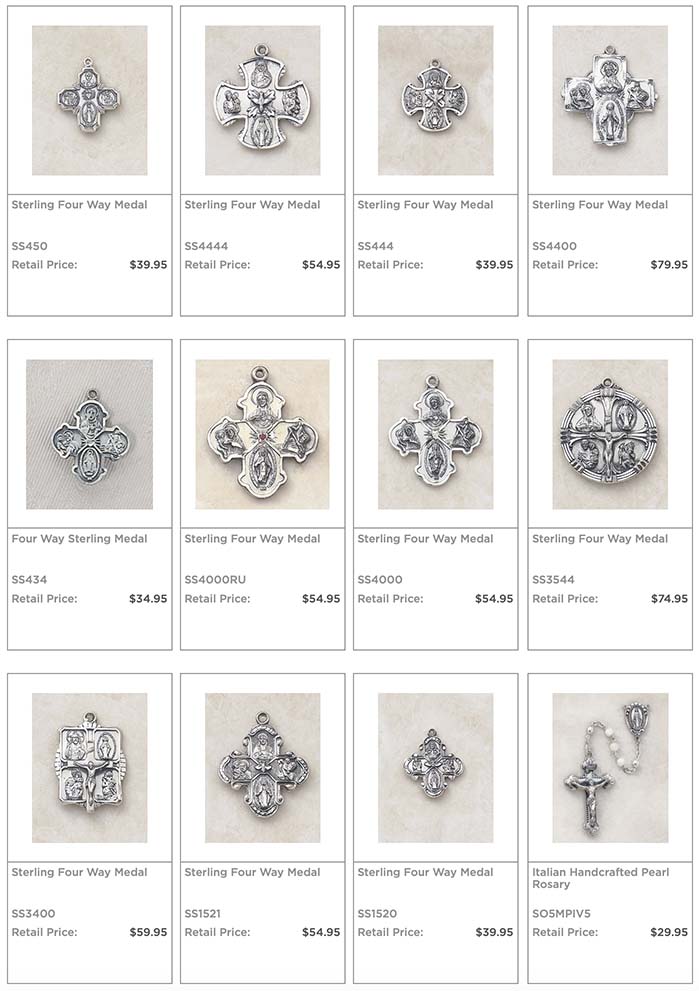This screenshot has height=991, width=699.
Task: Open the pearl rosary product image
Action: click(610, 768)
